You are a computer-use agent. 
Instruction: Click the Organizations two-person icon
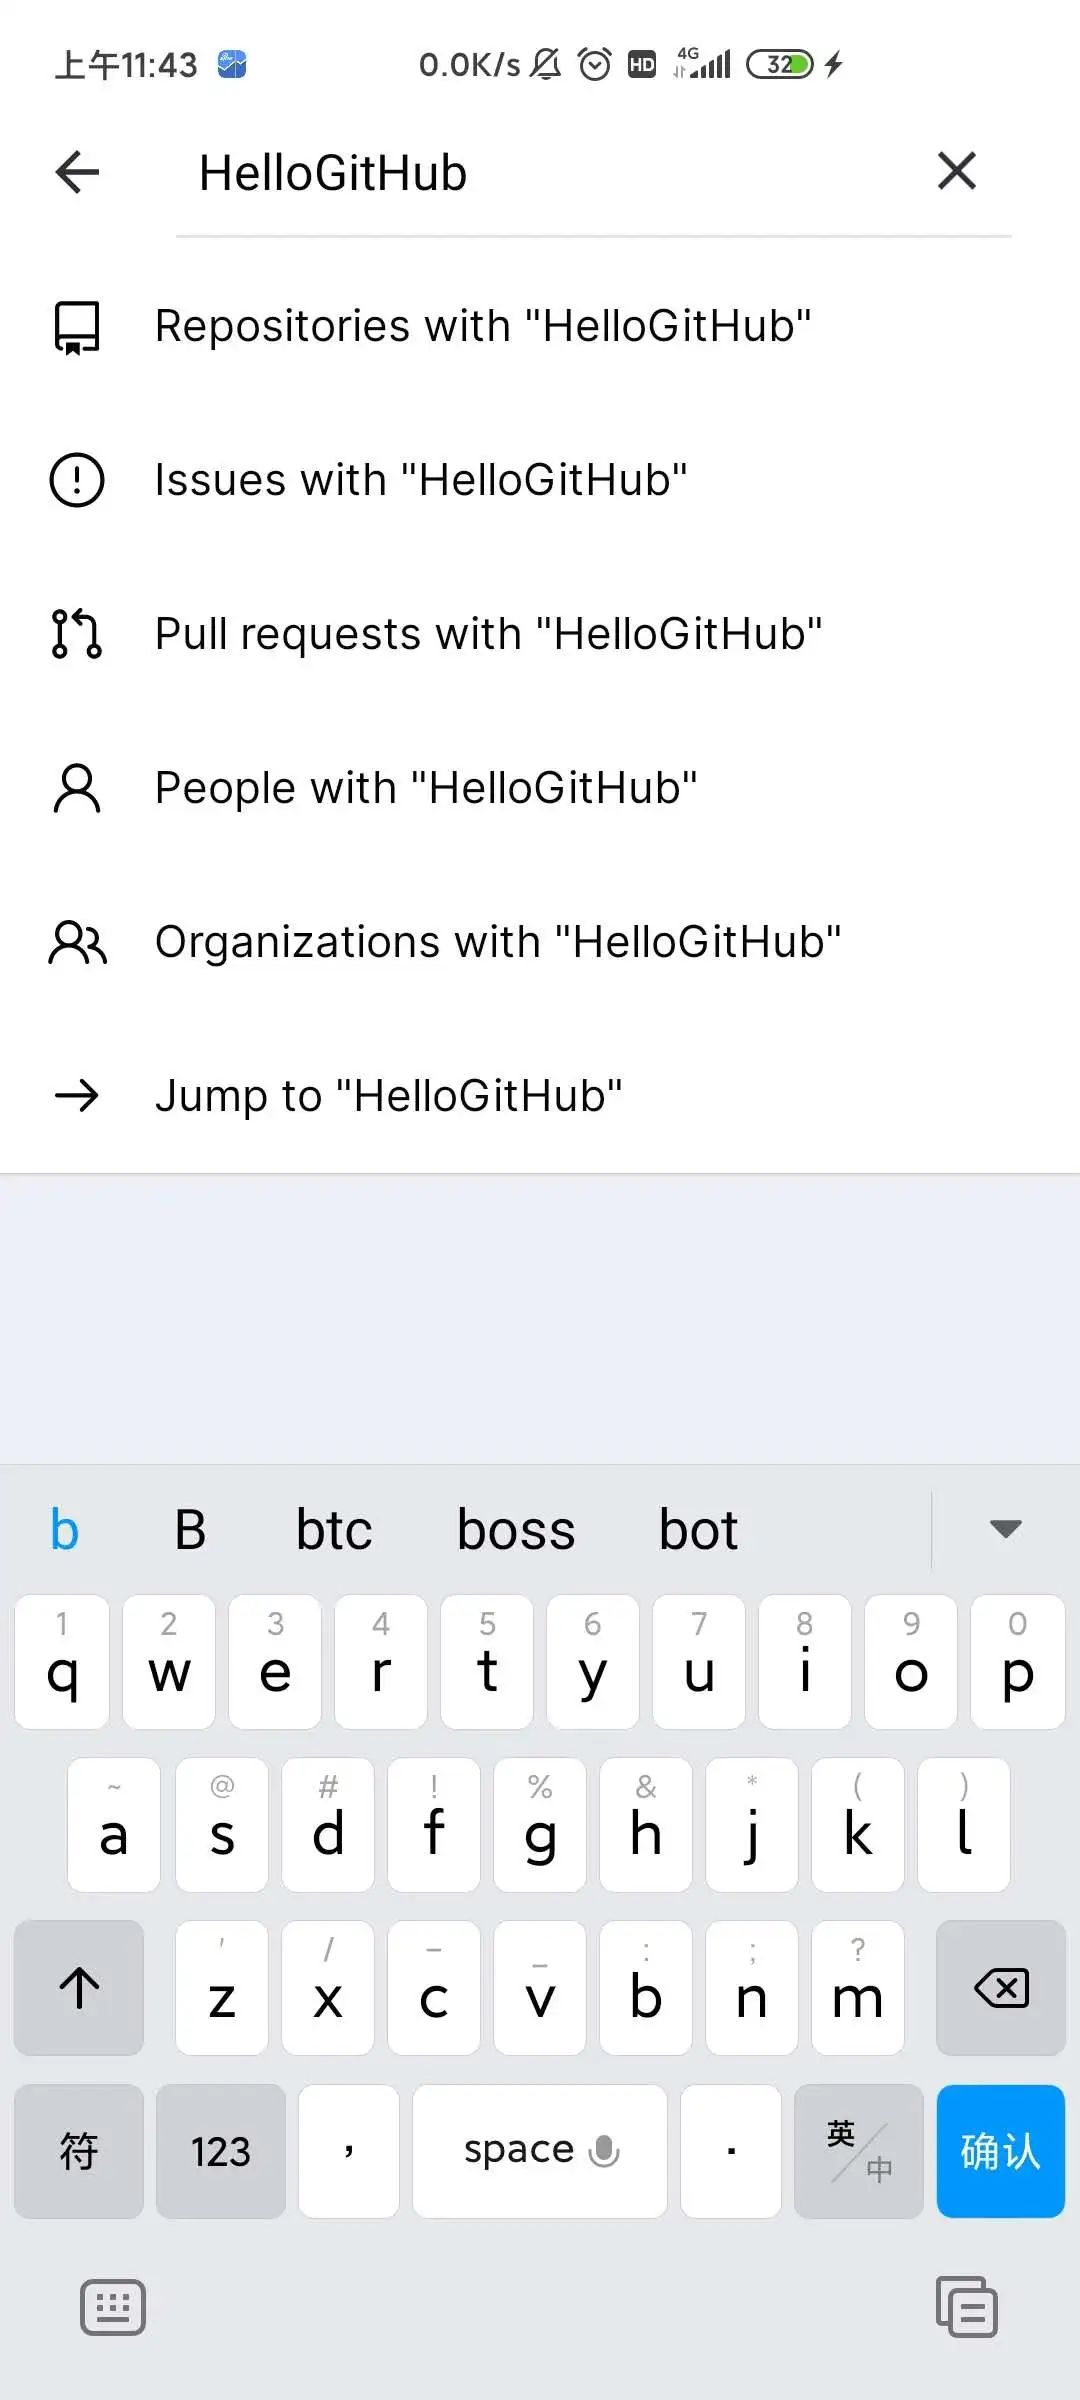[77, 942]
